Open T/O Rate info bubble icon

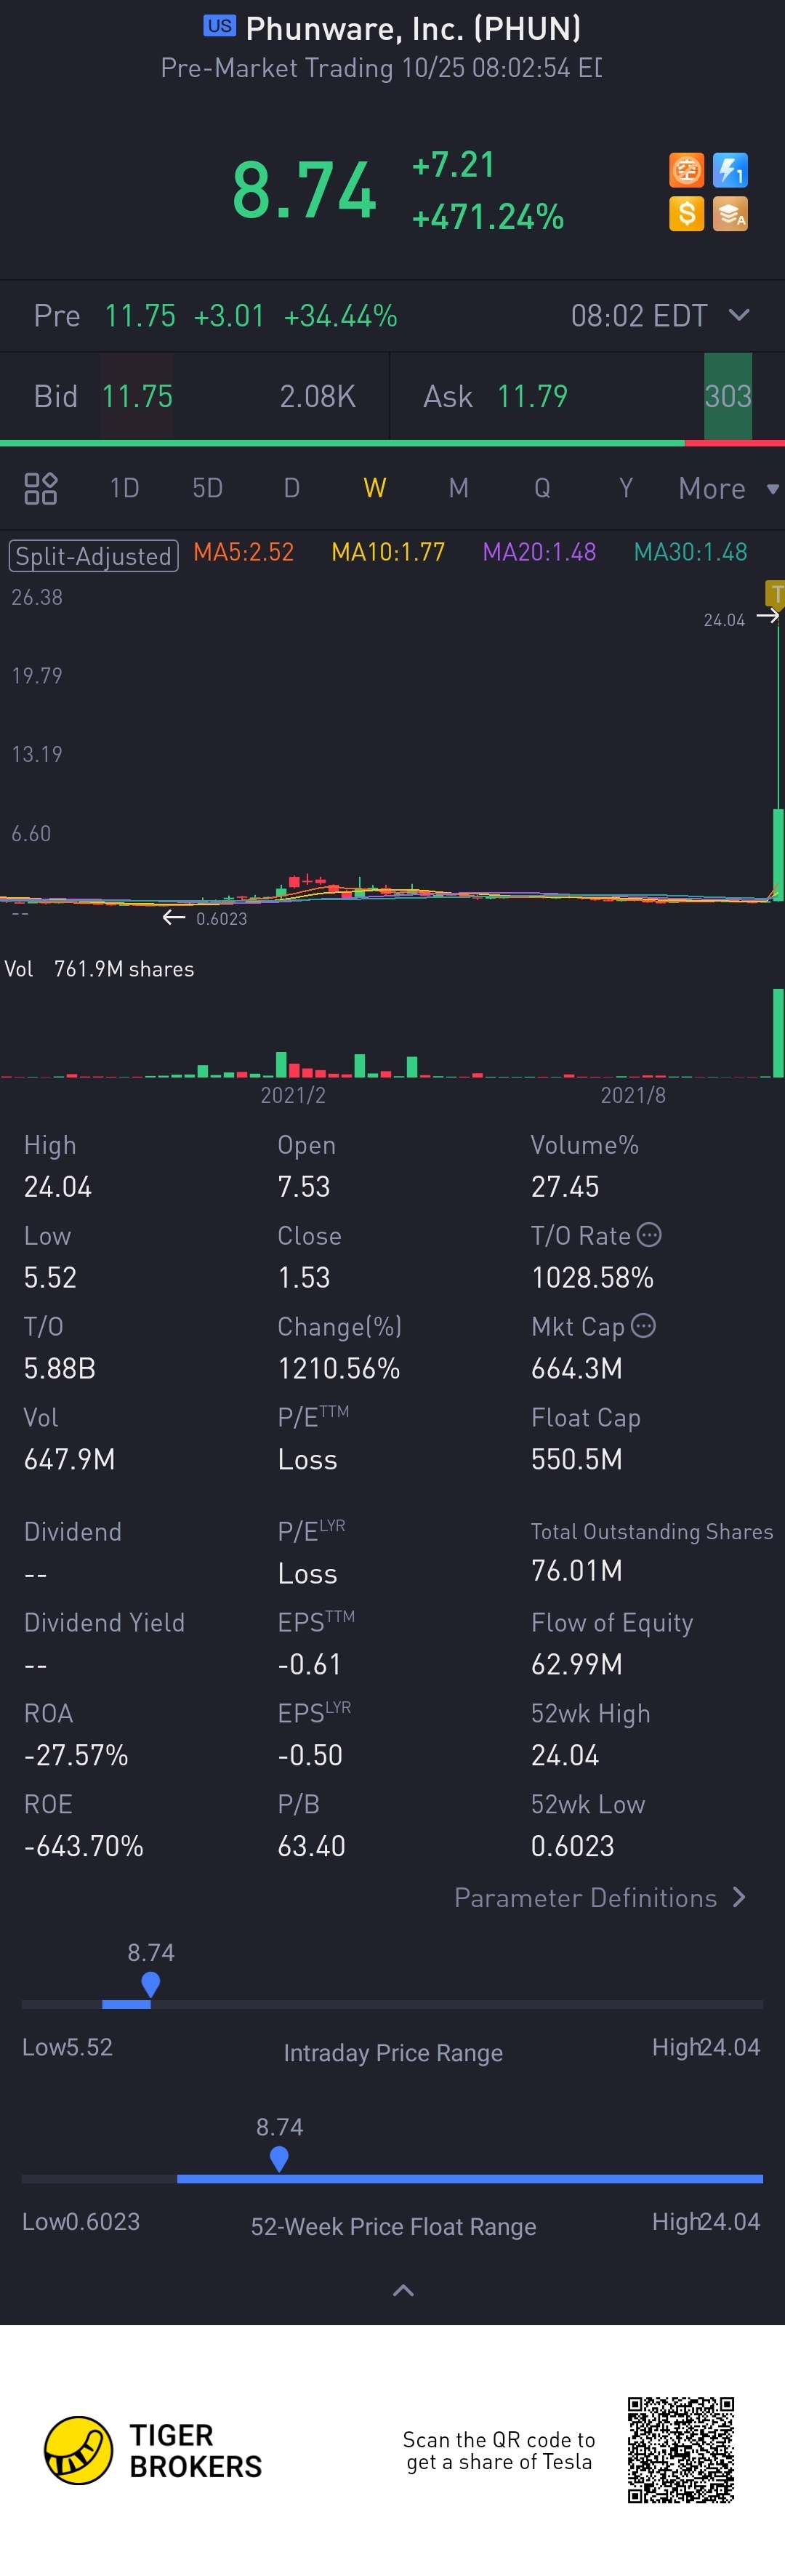point(649,1235)
